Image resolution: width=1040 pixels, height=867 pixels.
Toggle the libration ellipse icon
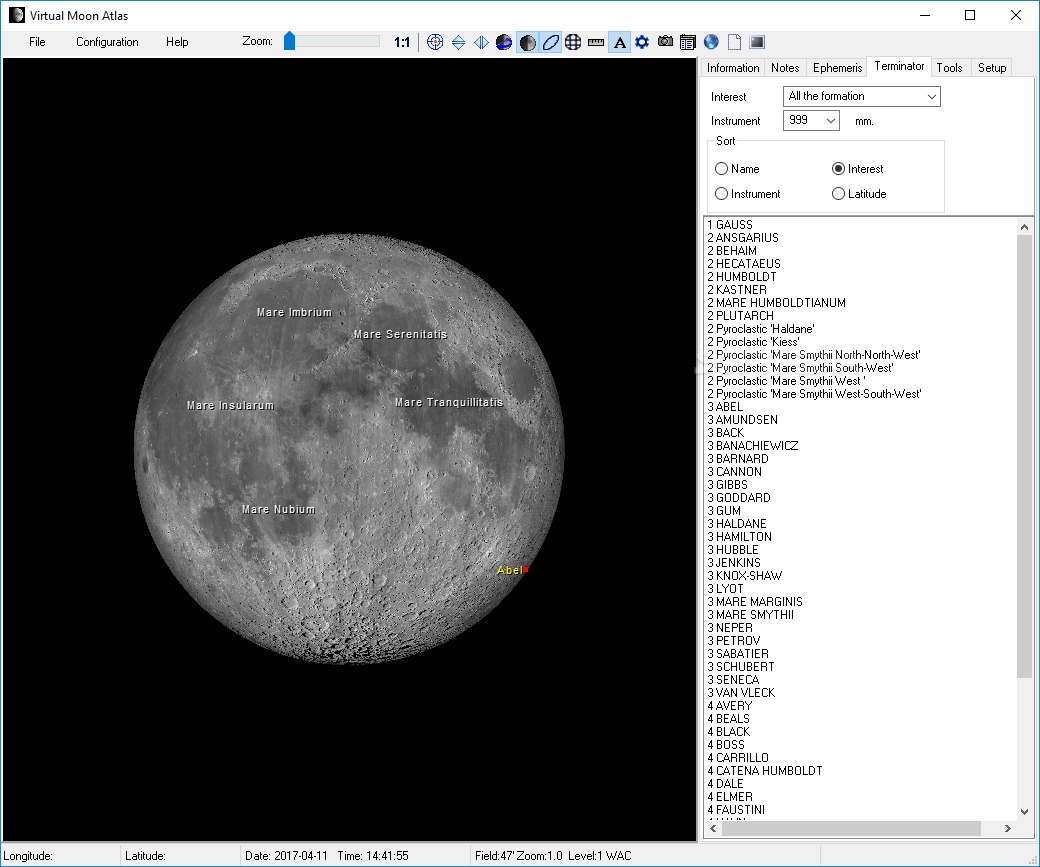pyautogui.click(x=551, y=42)
